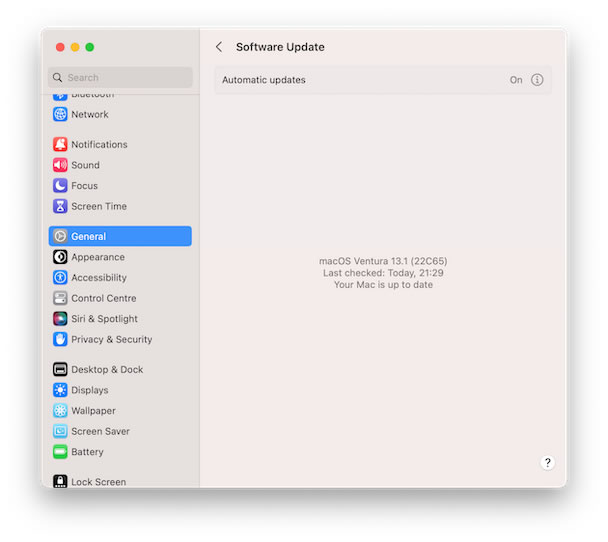Open Notifications settings pane
This screenshot has height=542, width=608.
point(120,144)
